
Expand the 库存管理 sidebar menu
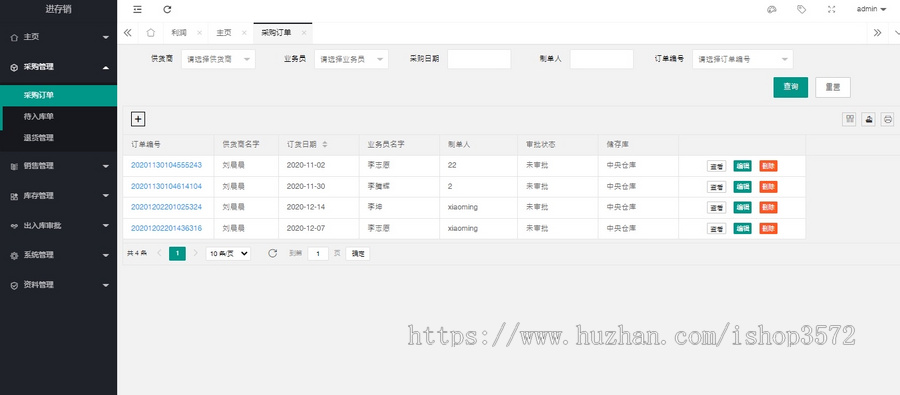[x=59, y=196]
